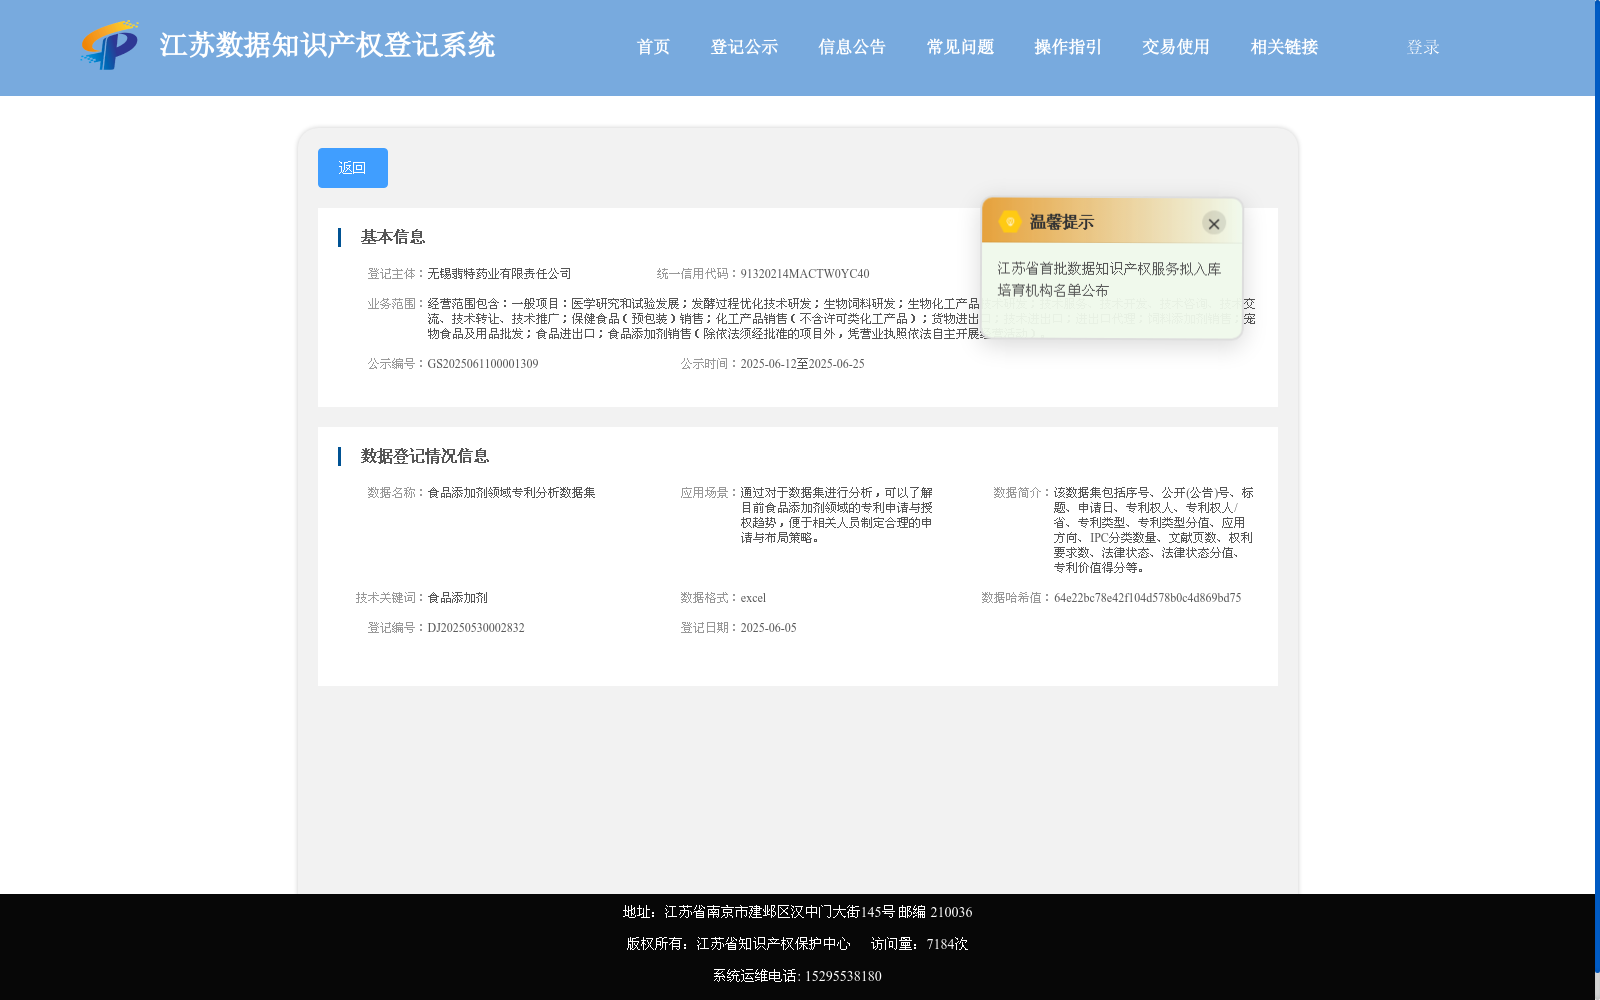Screen dimensions: 1600x1000
Task: Open 相关链接 menu item
Action: [x=1284, y=47]
